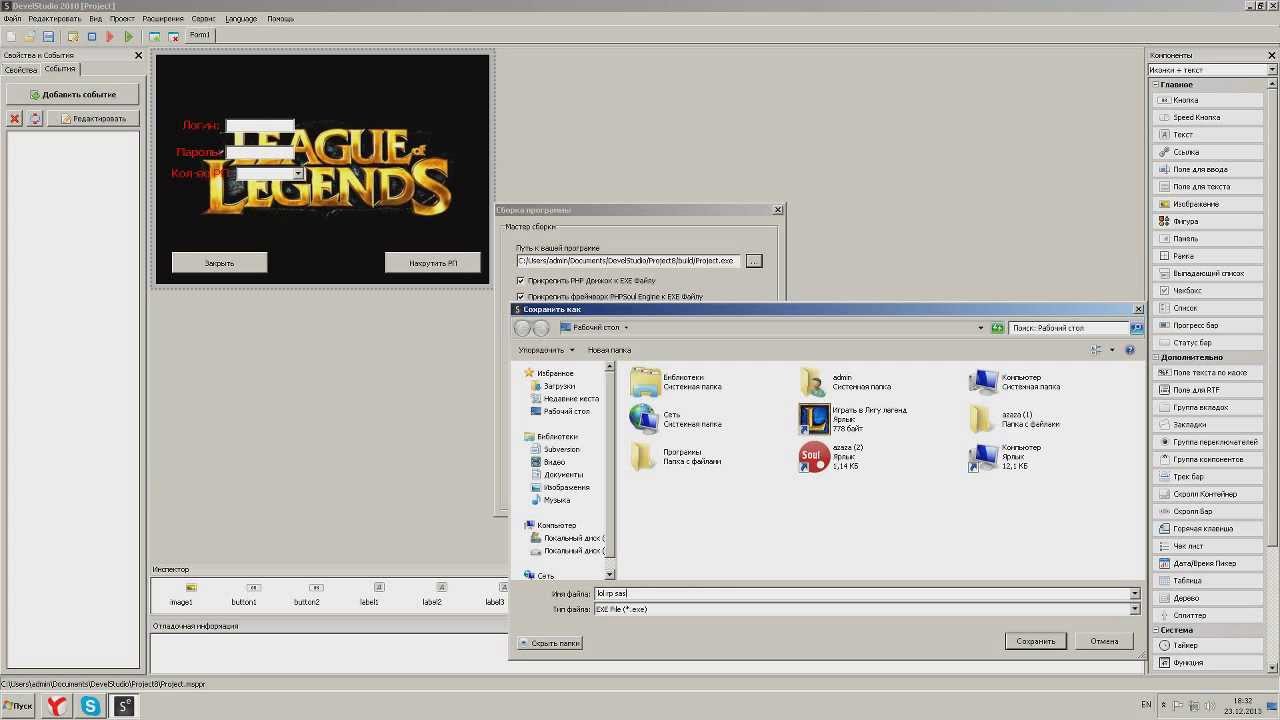The height and width of the screenshot is (720, 1280).
Task: Toggle Прикрепить фреймворк PHPSoul Engine checkbox
Action: (521, 297)
